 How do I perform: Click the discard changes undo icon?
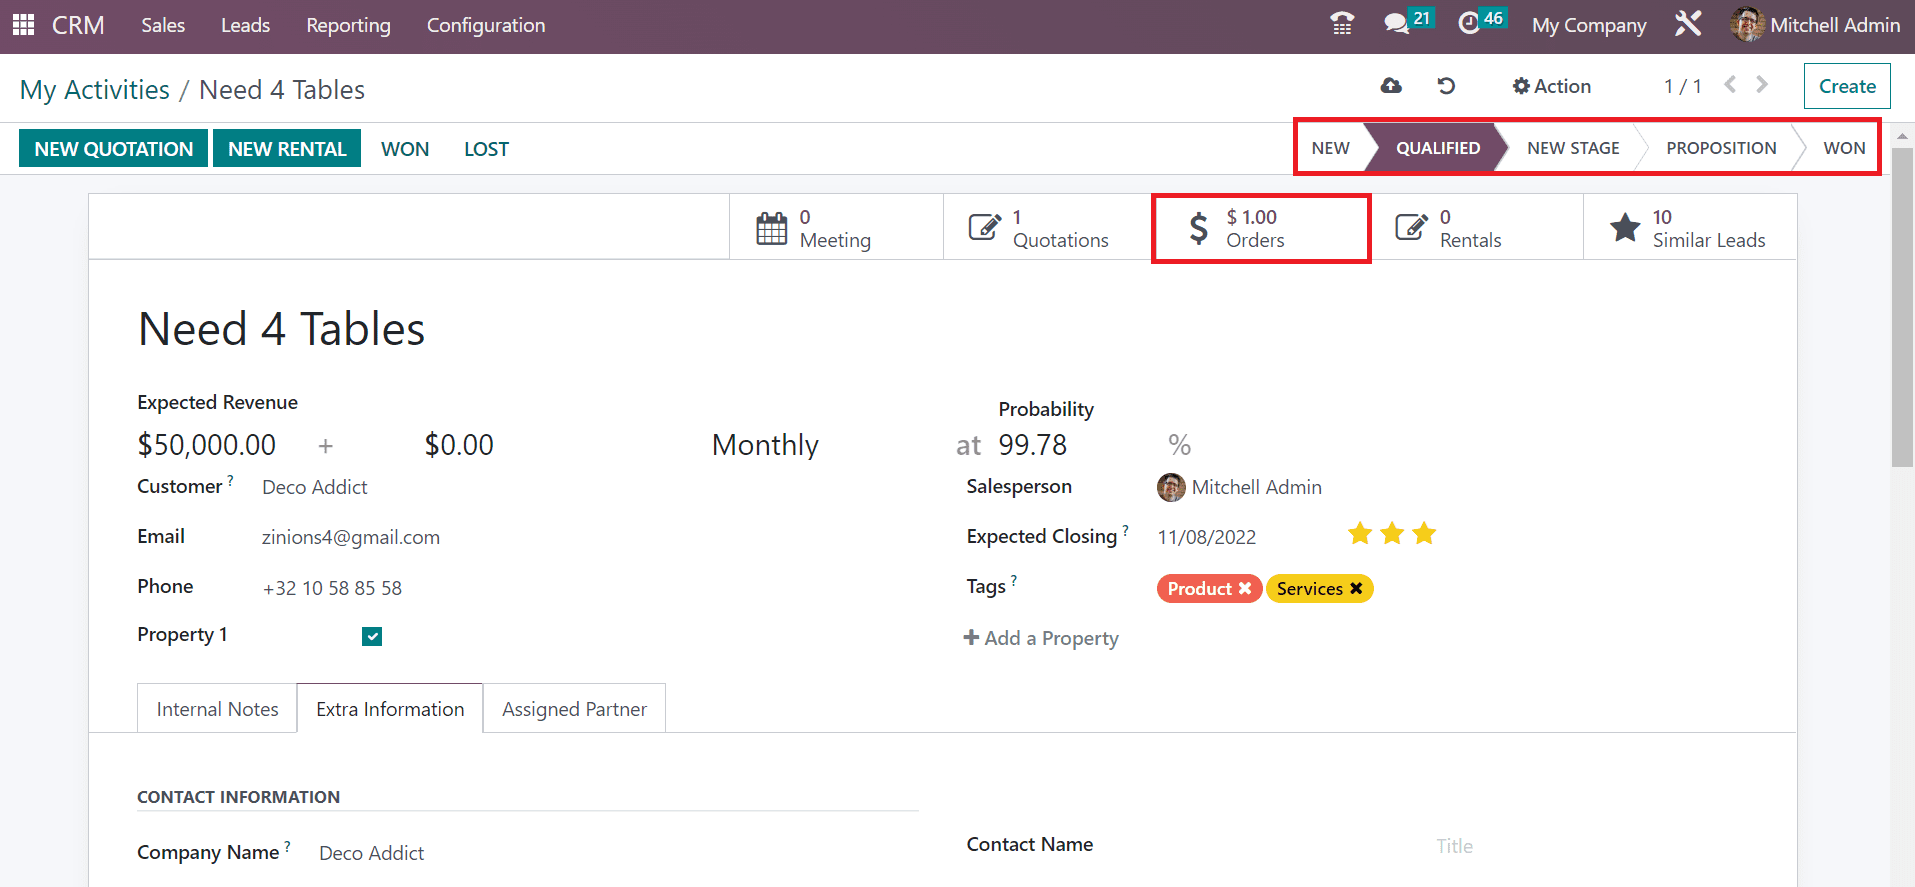[1446, 86]
